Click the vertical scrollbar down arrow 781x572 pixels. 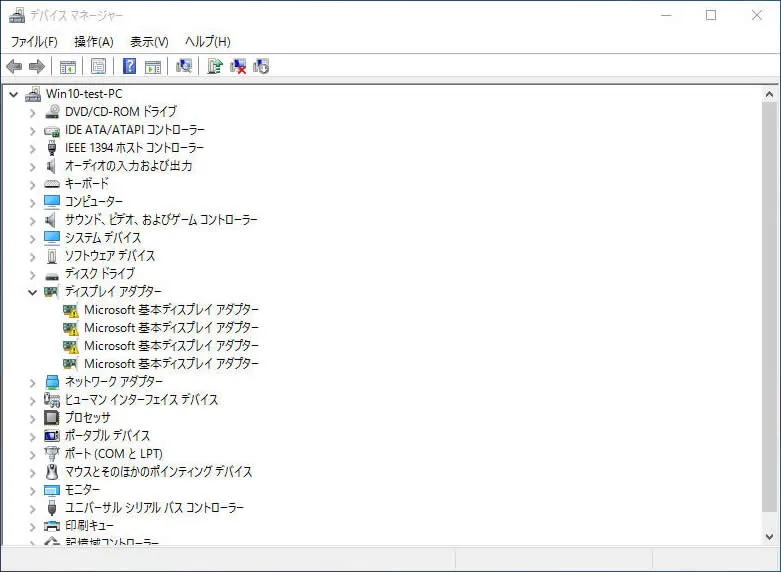click(770, 537)
